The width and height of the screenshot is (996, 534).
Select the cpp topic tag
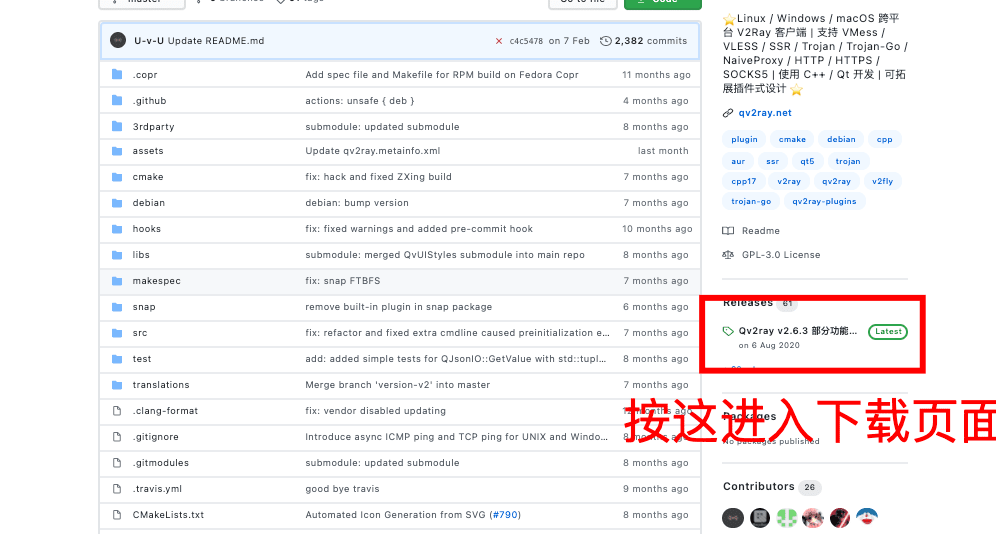tap(884, 139)
